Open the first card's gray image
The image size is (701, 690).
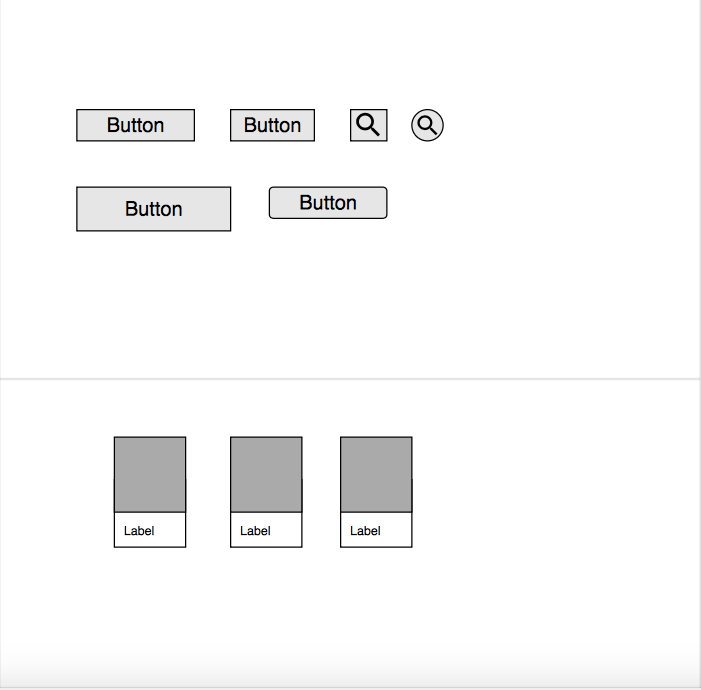[150, 474]
